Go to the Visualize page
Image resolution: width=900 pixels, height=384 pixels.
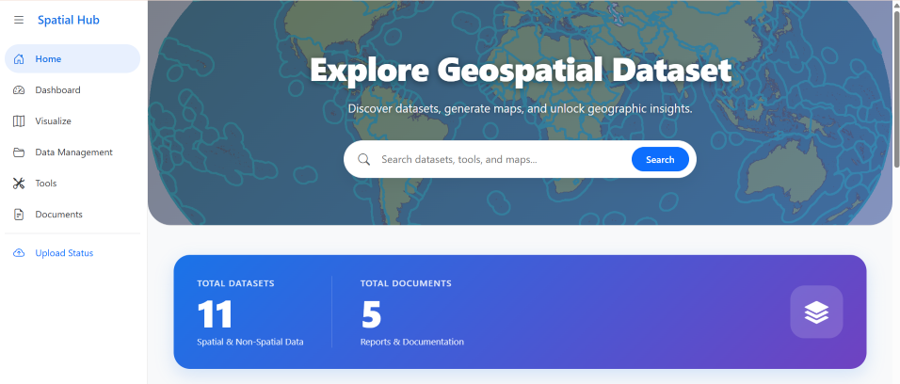pyautogui.click(x=72, y=121)
